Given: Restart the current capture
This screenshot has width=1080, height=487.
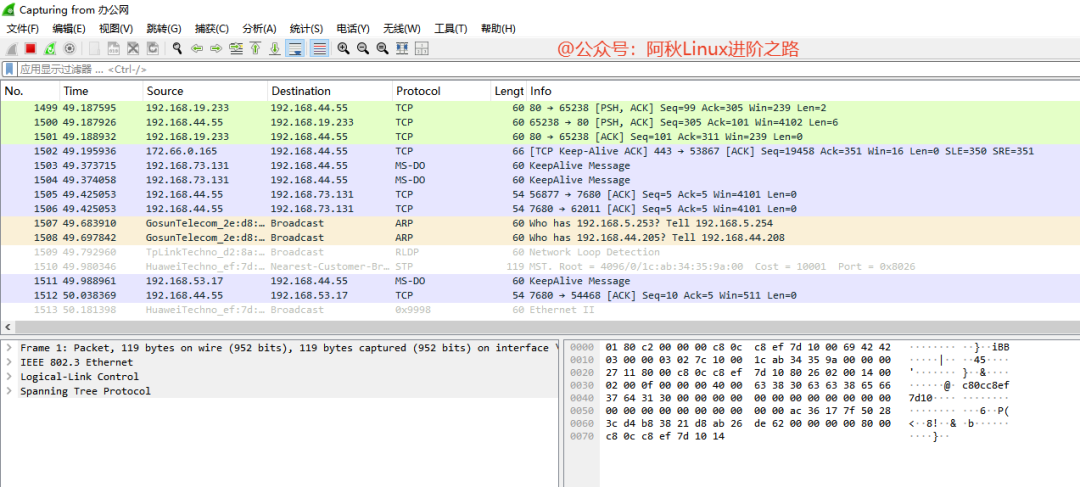Looking at the screenshot, I should pos(49,48).
